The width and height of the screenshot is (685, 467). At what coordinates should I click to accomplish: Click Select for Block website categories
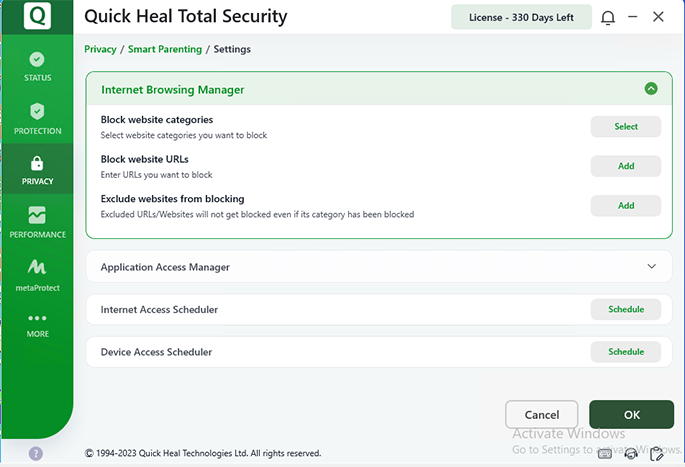[x=625, y=127]
